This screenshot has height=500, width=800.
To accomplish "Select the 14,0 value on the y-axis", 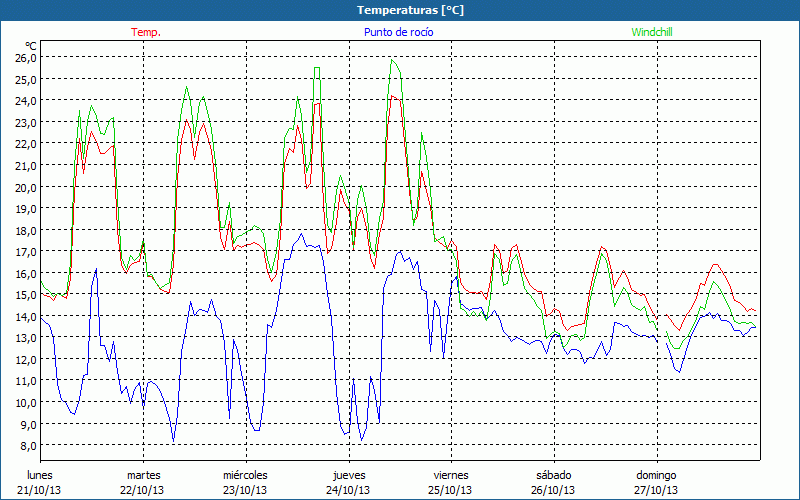I will coord(25,316).
